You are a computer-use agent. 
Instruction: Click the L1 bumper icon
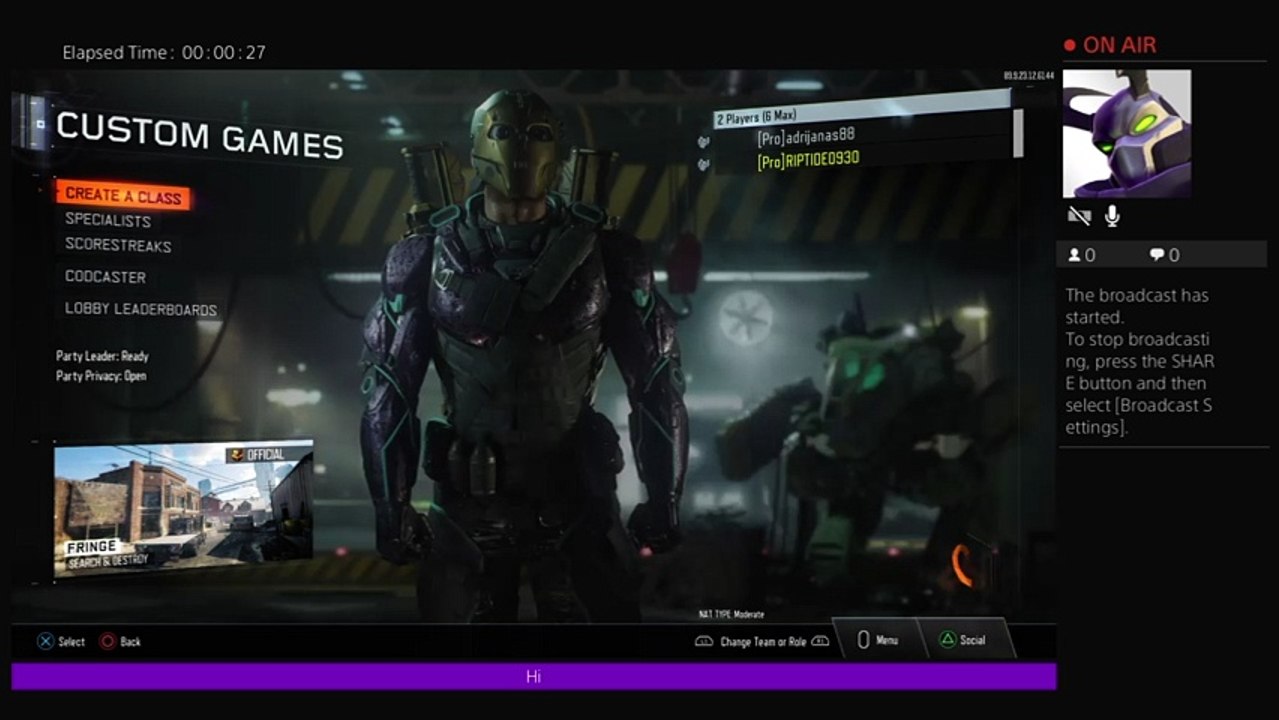pos(704,642)
